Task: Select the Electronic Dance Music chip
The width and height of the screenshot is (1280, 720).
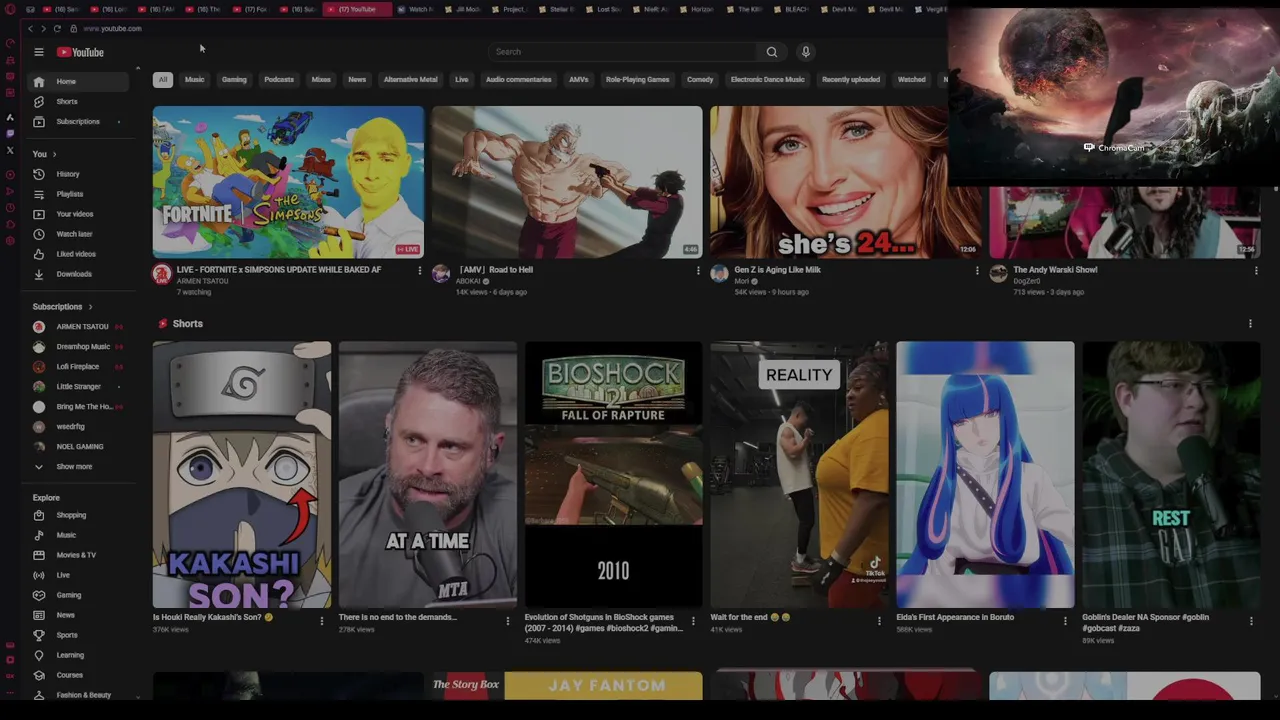Action: point(767,80)
